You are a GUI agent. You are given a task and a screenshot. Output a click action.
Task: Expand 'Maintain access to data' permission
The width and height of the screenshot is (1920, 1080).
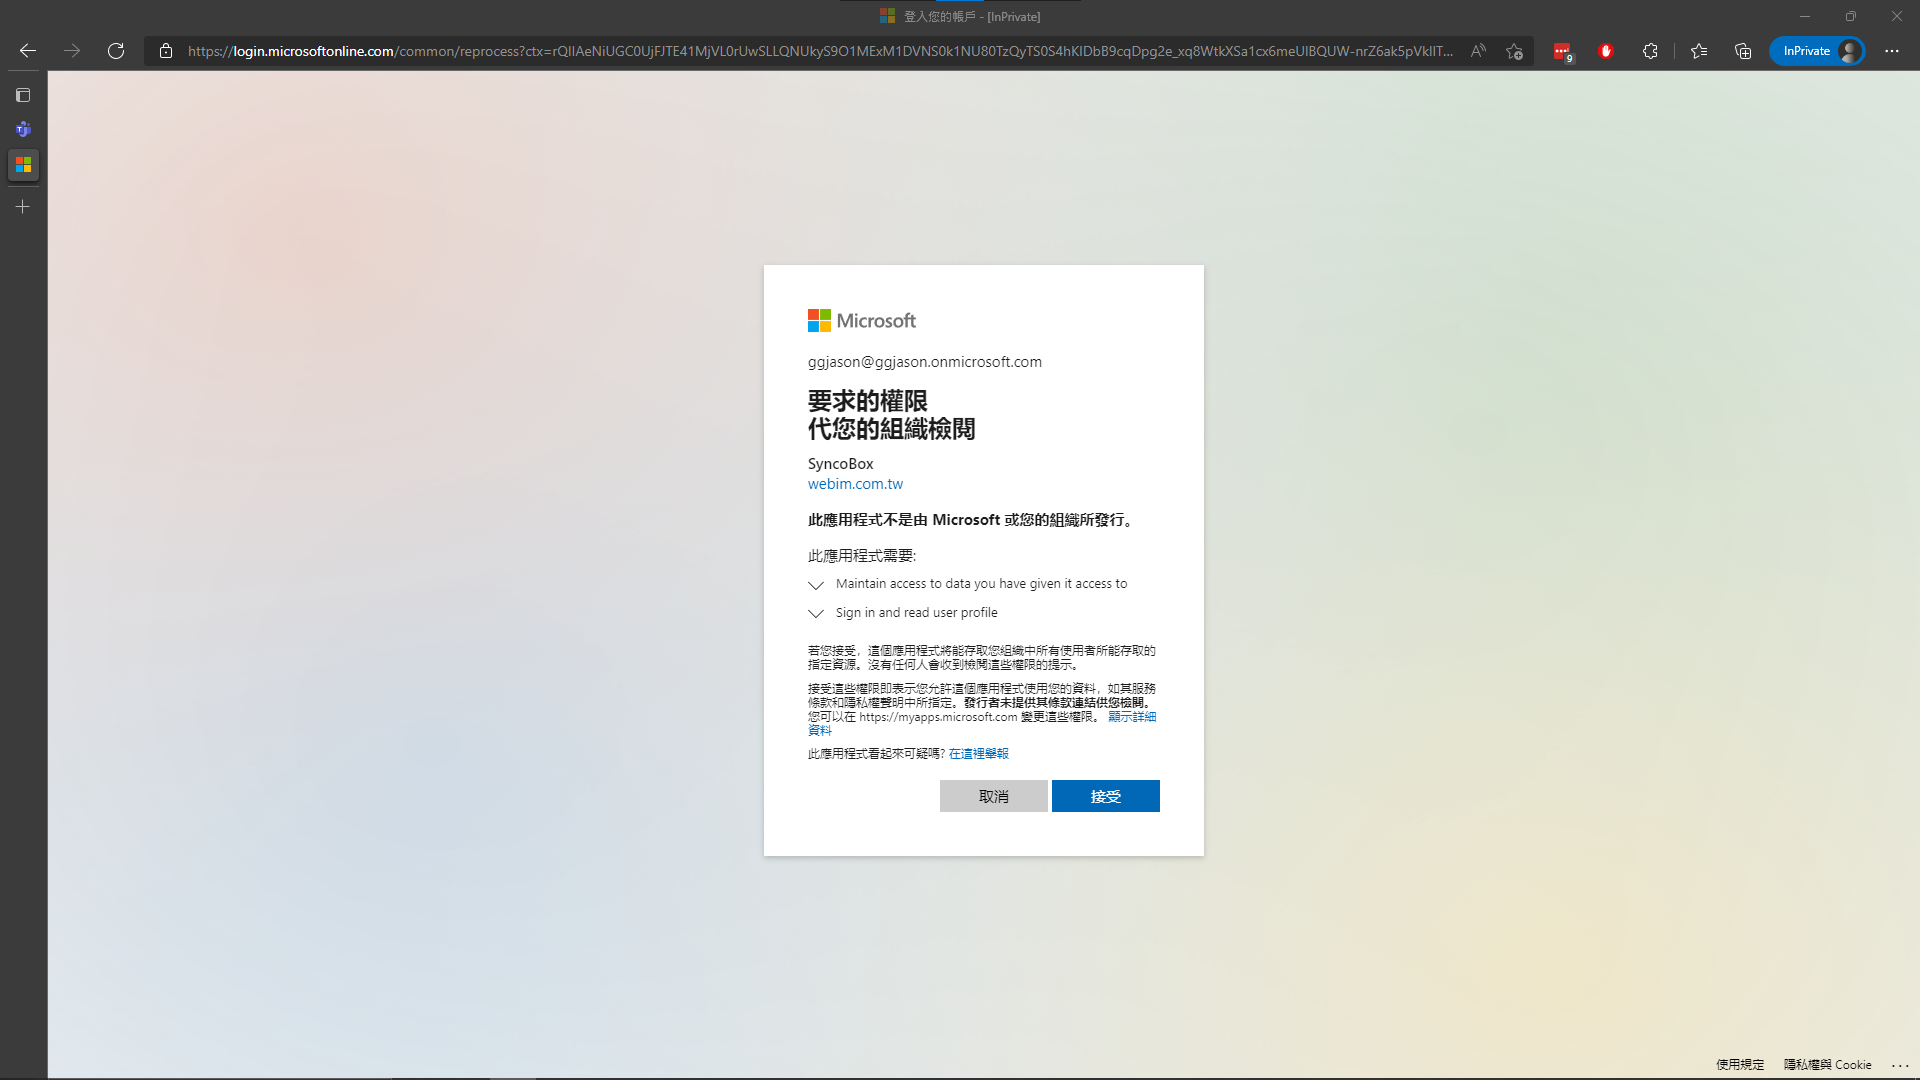pos(816,585)
